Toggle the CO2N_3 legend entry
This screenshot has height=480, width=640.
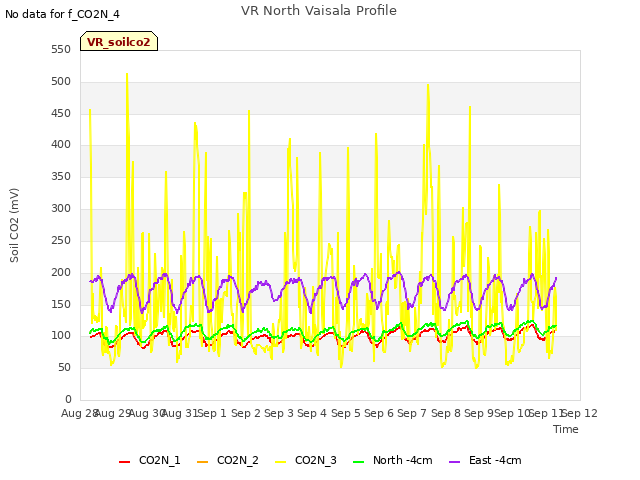306,460
